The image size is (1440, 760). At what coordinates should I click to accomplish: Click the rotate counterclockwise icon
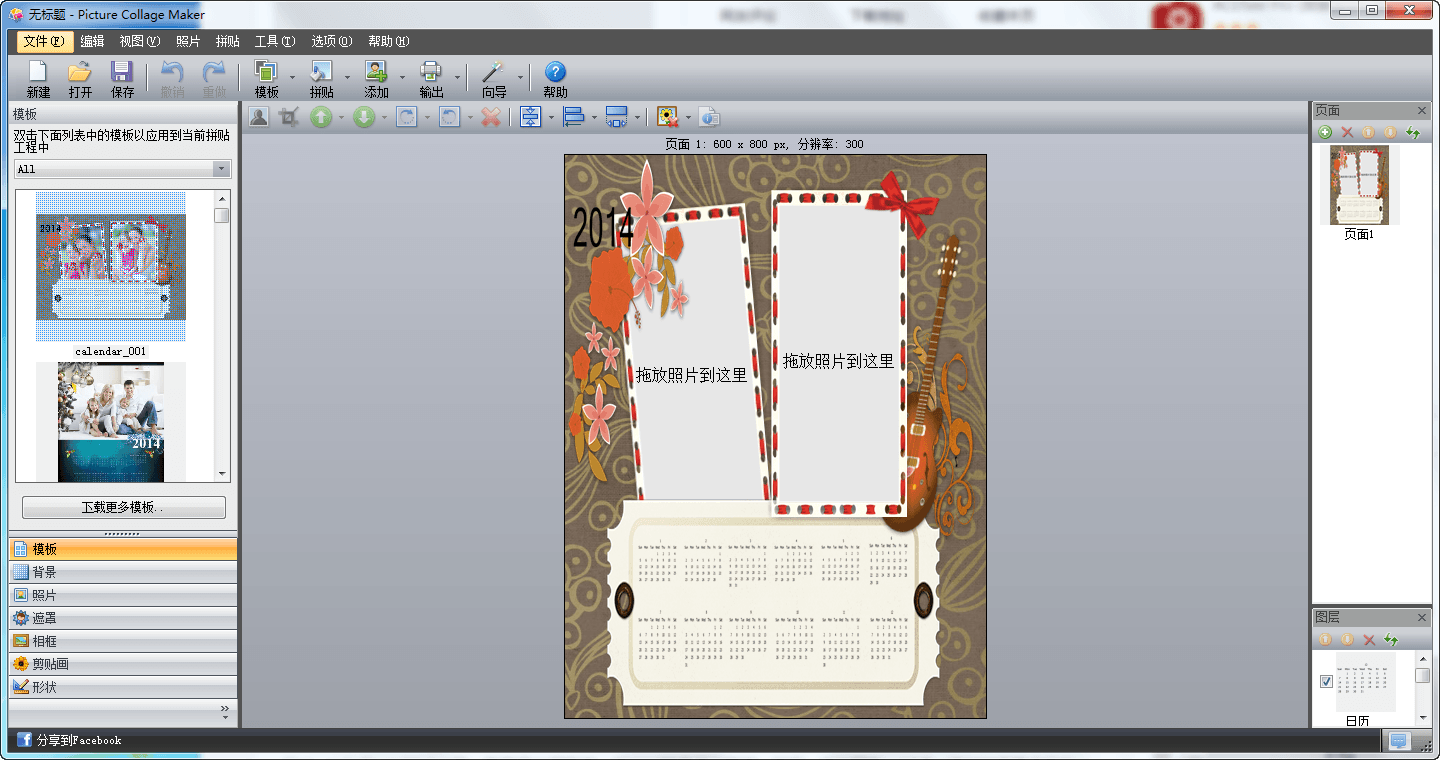450,117
